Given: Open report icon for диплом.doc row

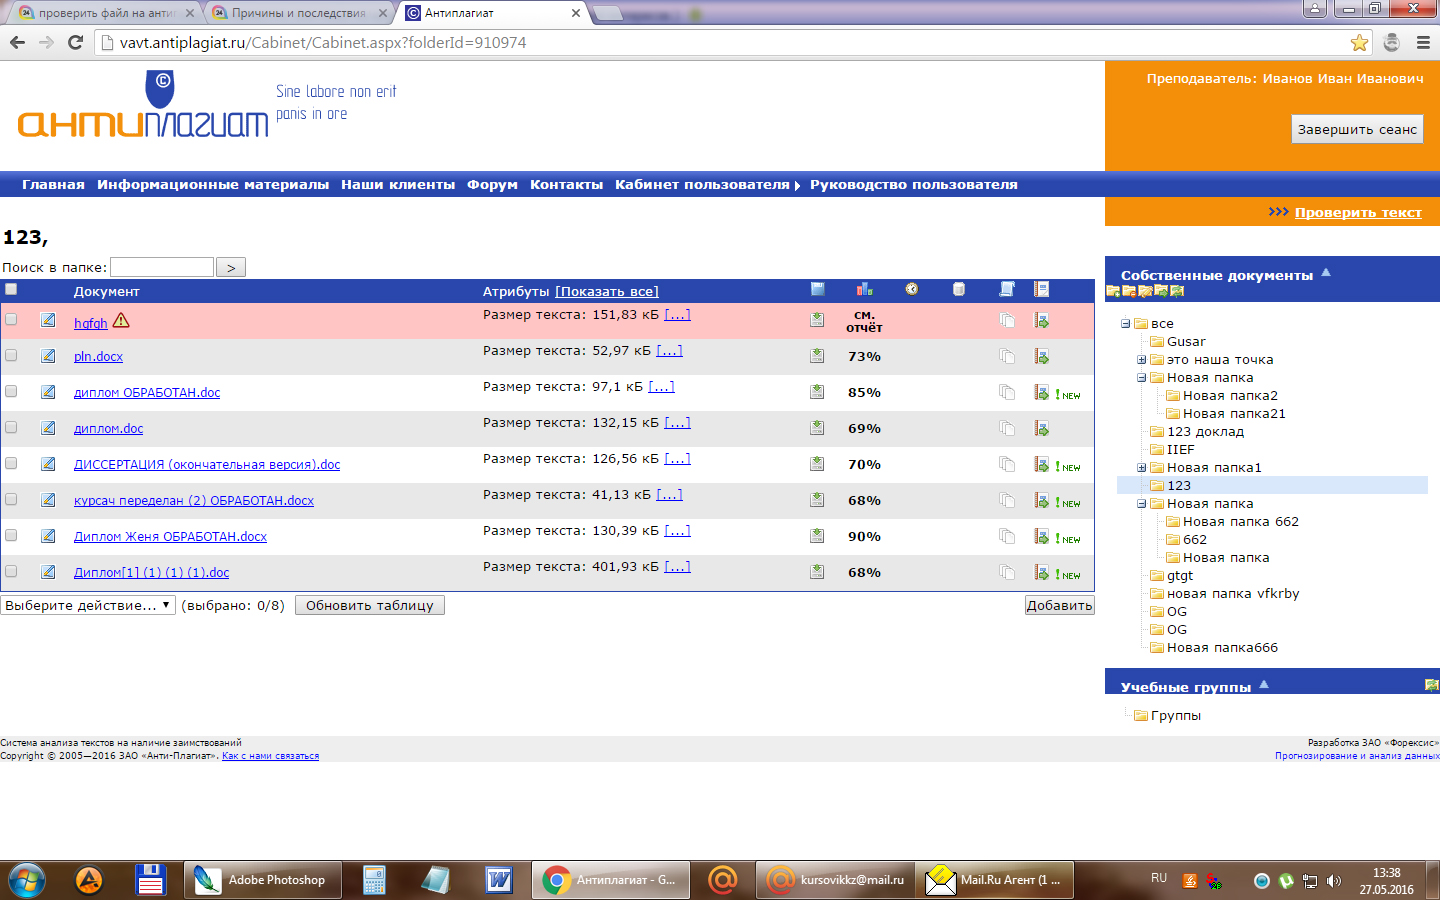Looking at the screenshot, I should click(1041, 428).
